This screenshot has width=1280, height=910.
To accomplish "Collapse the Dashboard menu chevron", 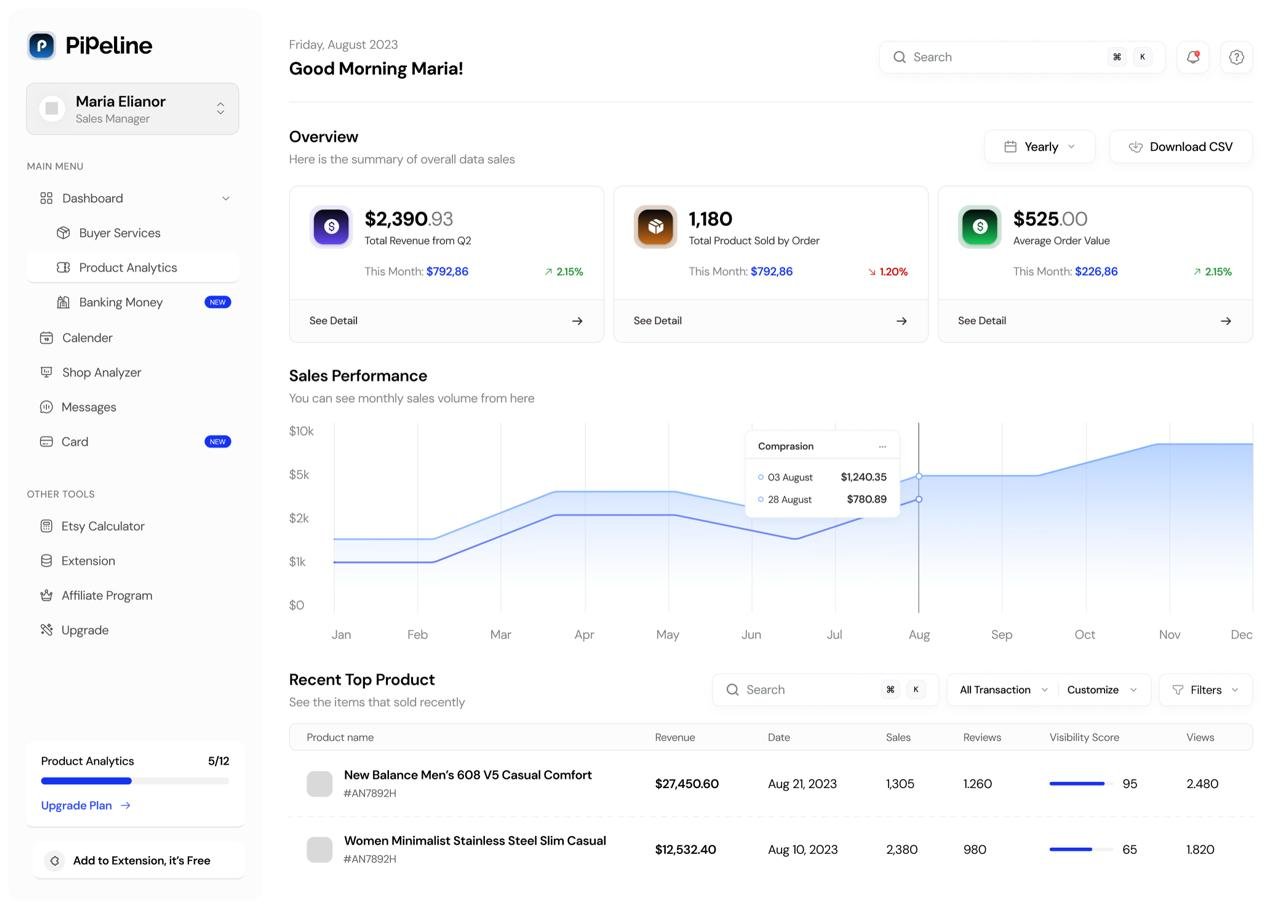I will (225, 199).
